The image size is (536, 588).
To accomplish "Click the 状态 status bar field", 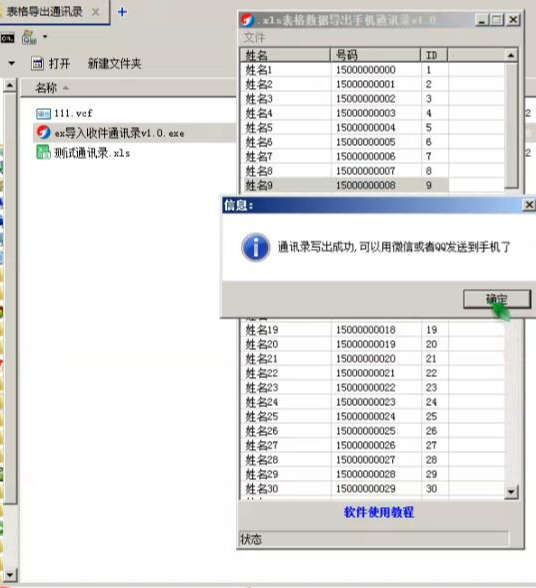I will coord(374,539).
